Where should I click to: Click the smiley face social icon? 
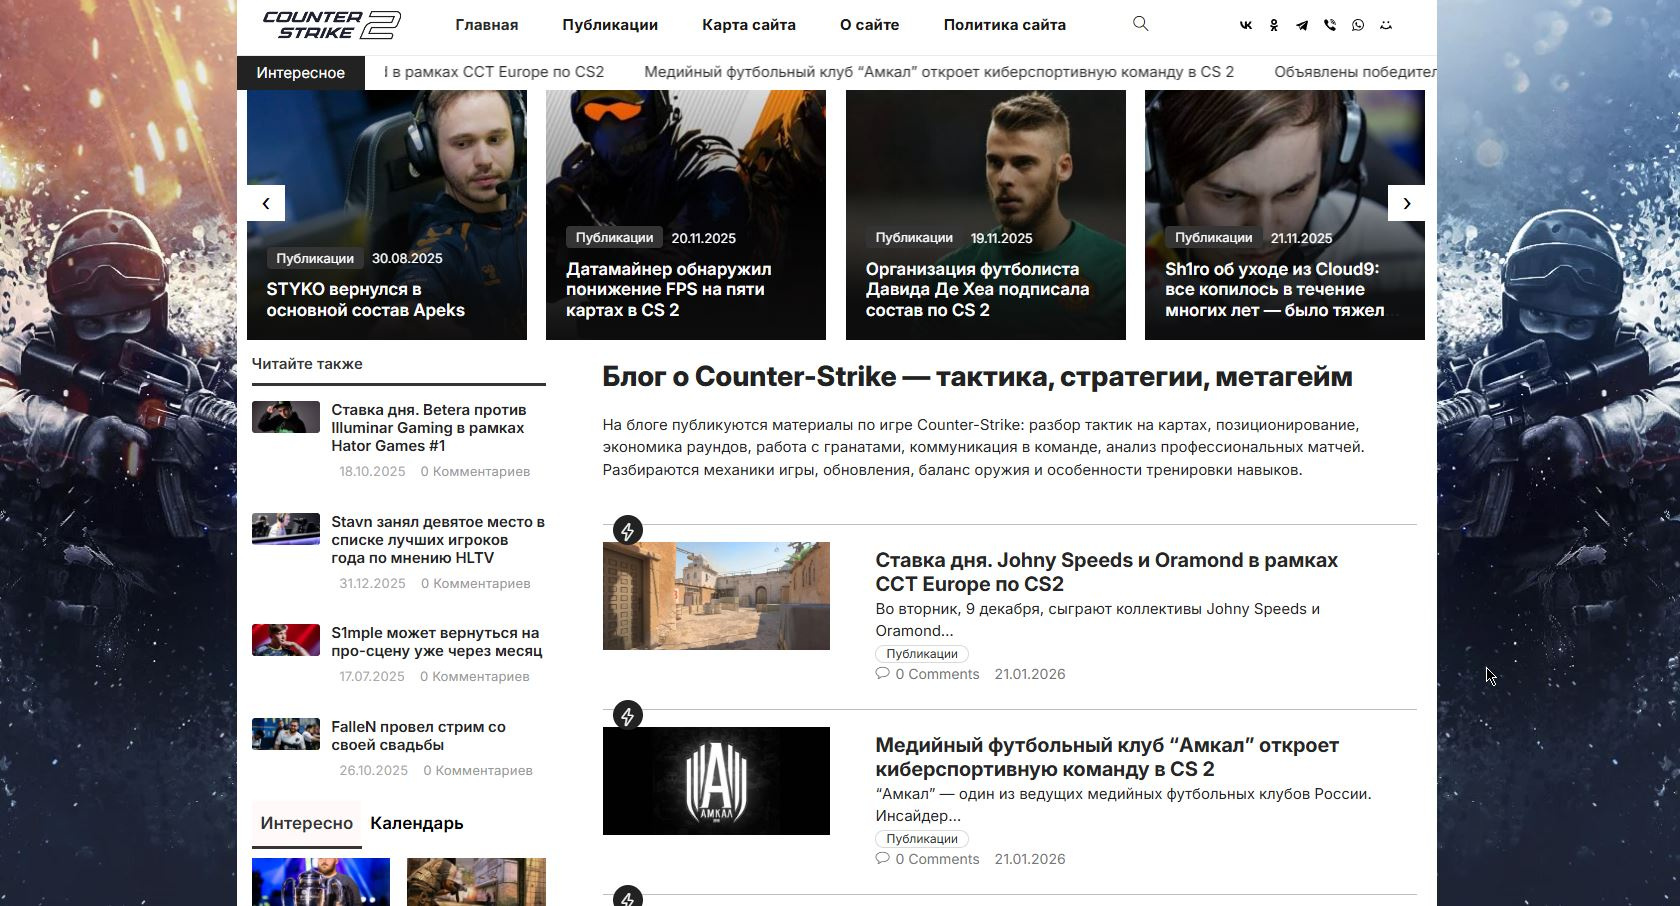[1385, 25]
